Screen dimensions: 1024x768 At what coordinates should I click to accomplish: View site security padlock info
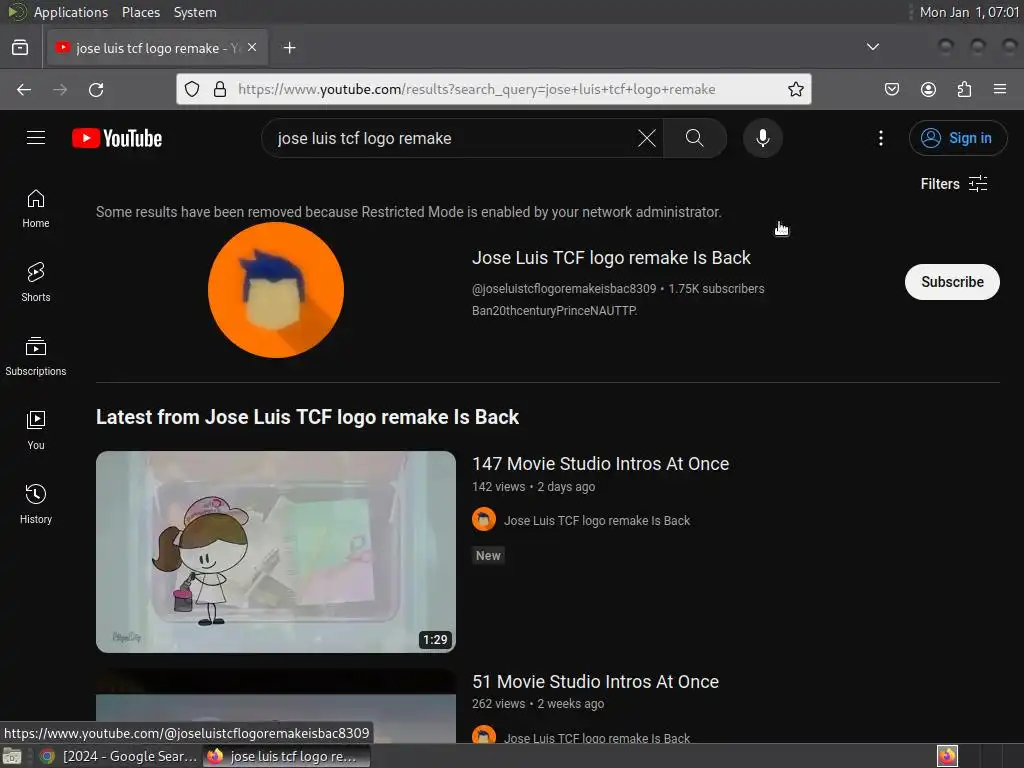[220, 89]
